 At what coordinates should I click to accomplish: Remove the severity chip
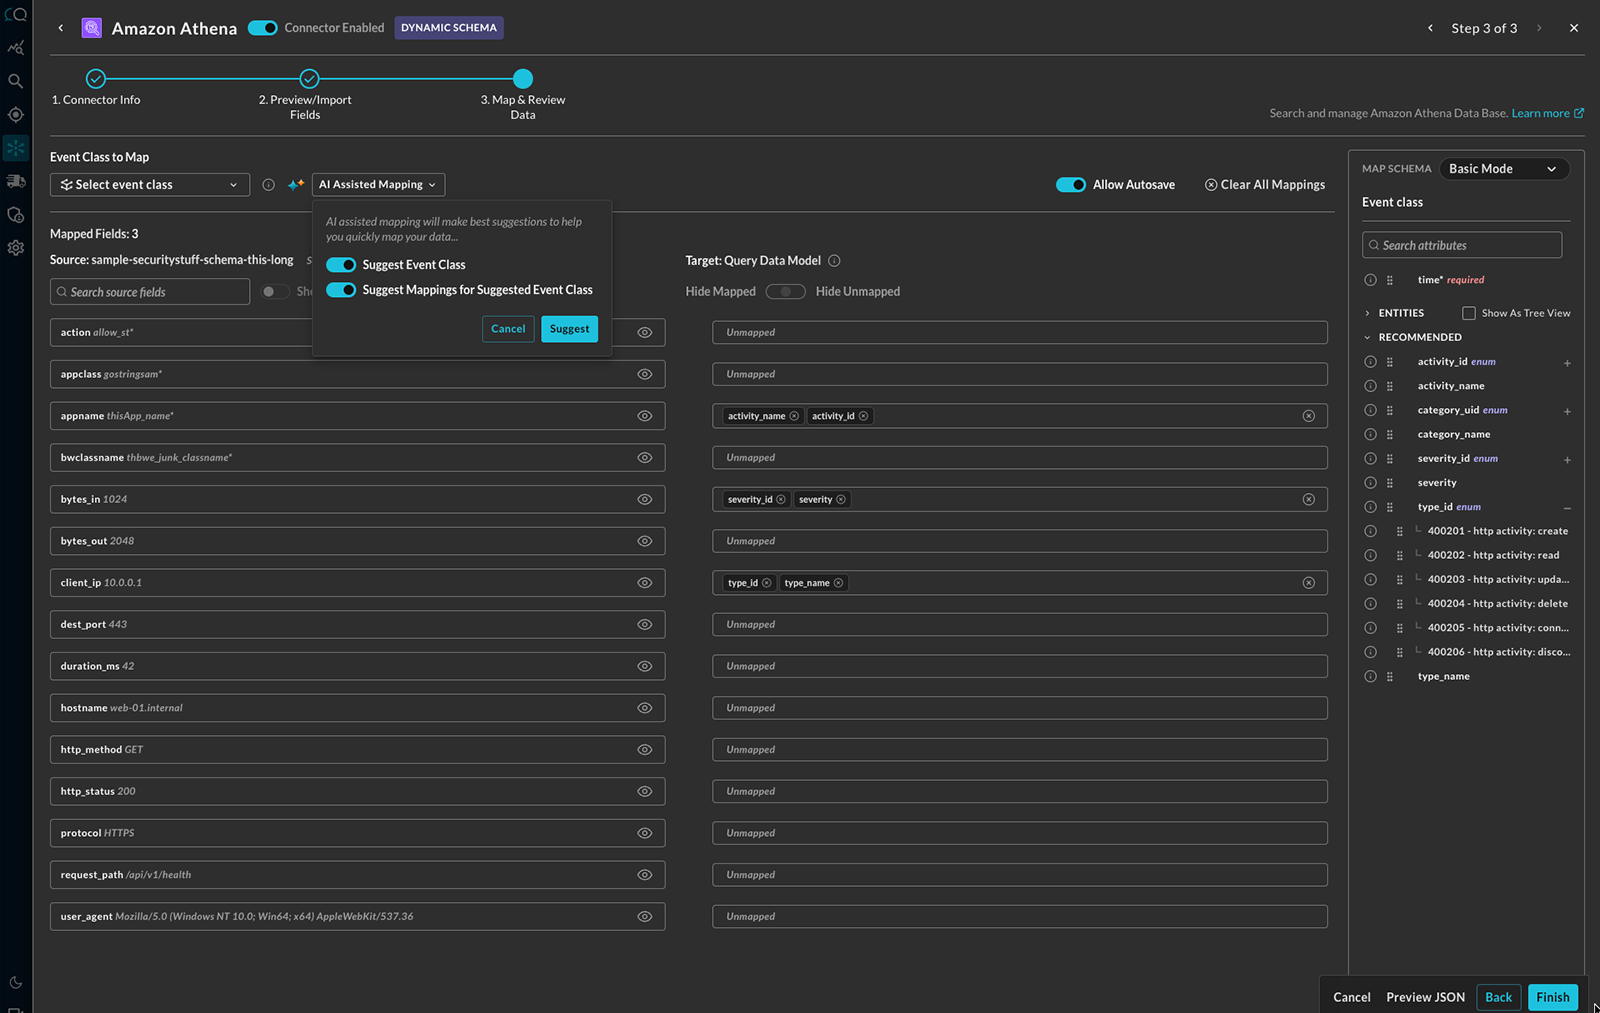[x=841, y=500]
